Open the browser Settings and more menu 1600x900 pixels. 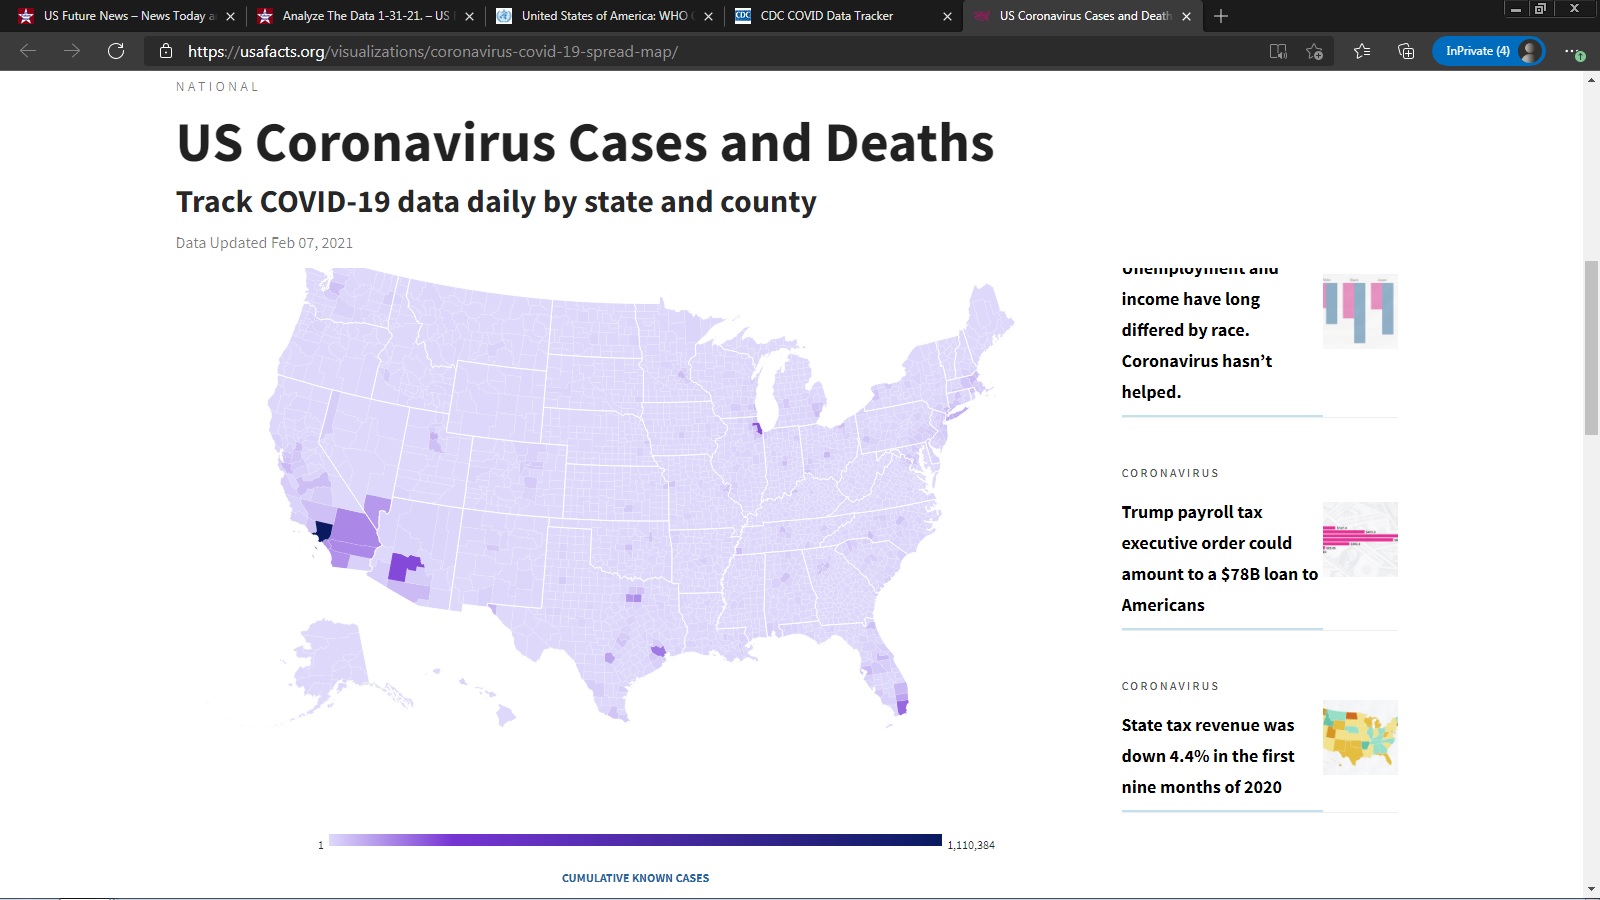(x=1573, y=51)
